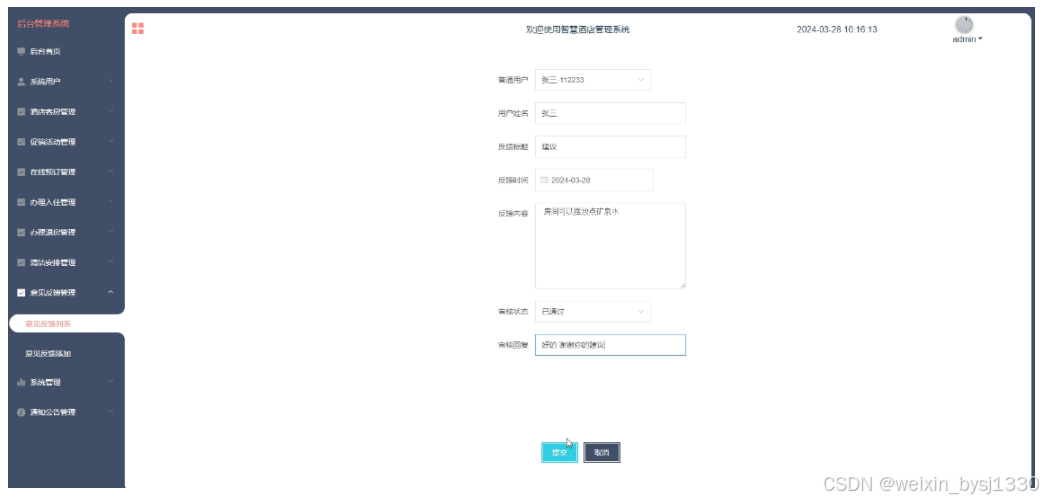The height and width of the screenshot is (502, 1043).
Task: Open the admin account dropdown caret
Action: [980, 39]
